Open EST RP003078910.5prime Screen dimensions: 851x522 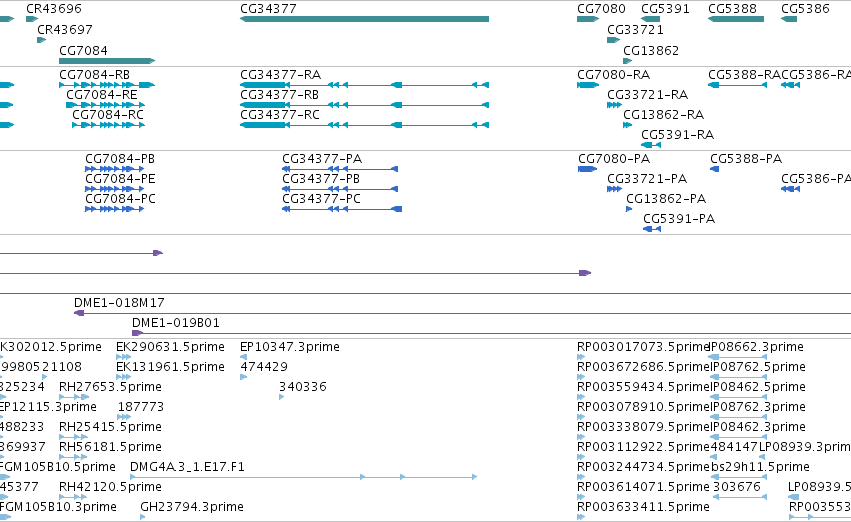643,406
